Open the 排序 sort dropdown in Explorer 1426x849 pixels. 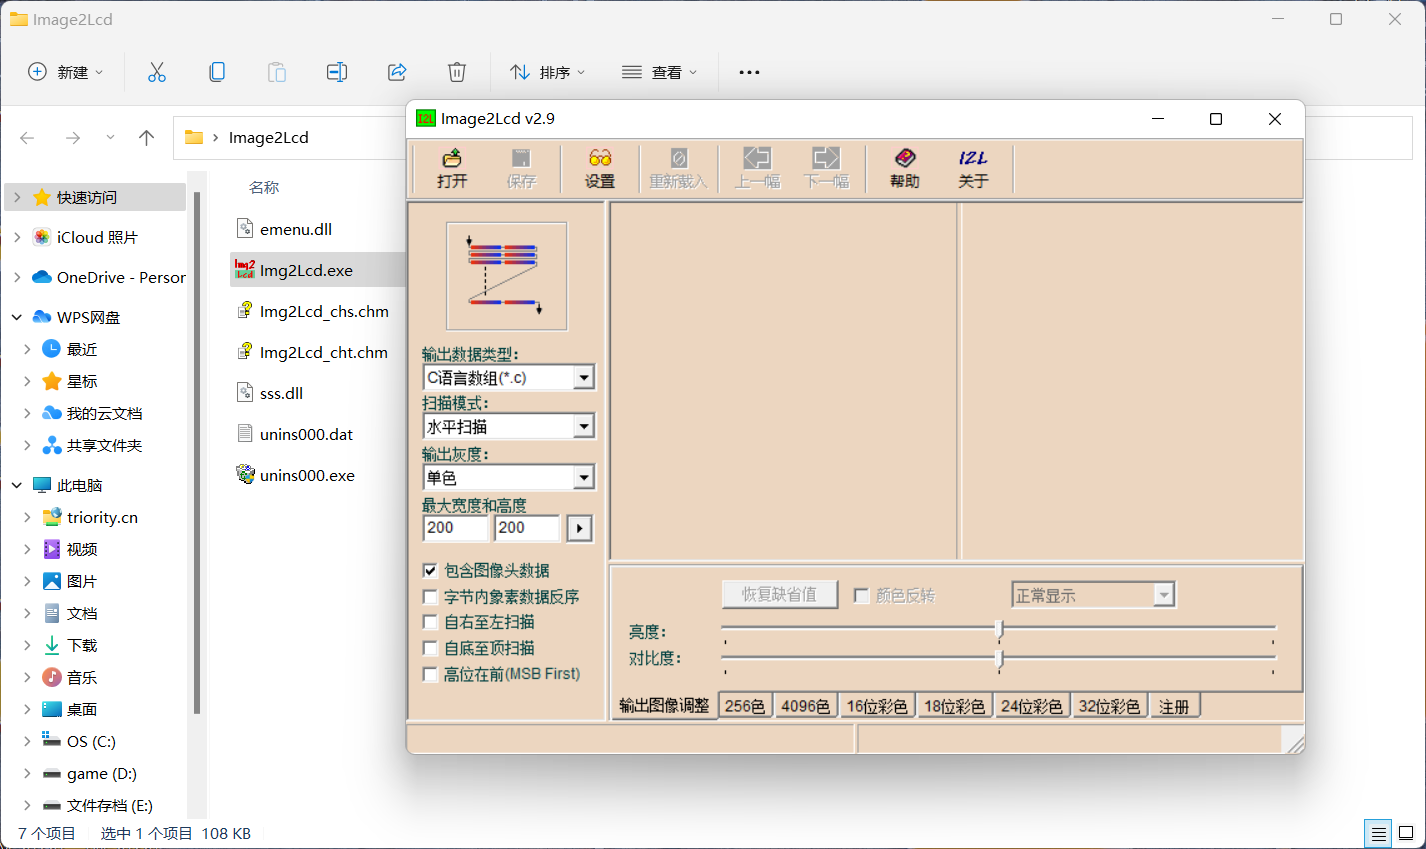(547, 72)
